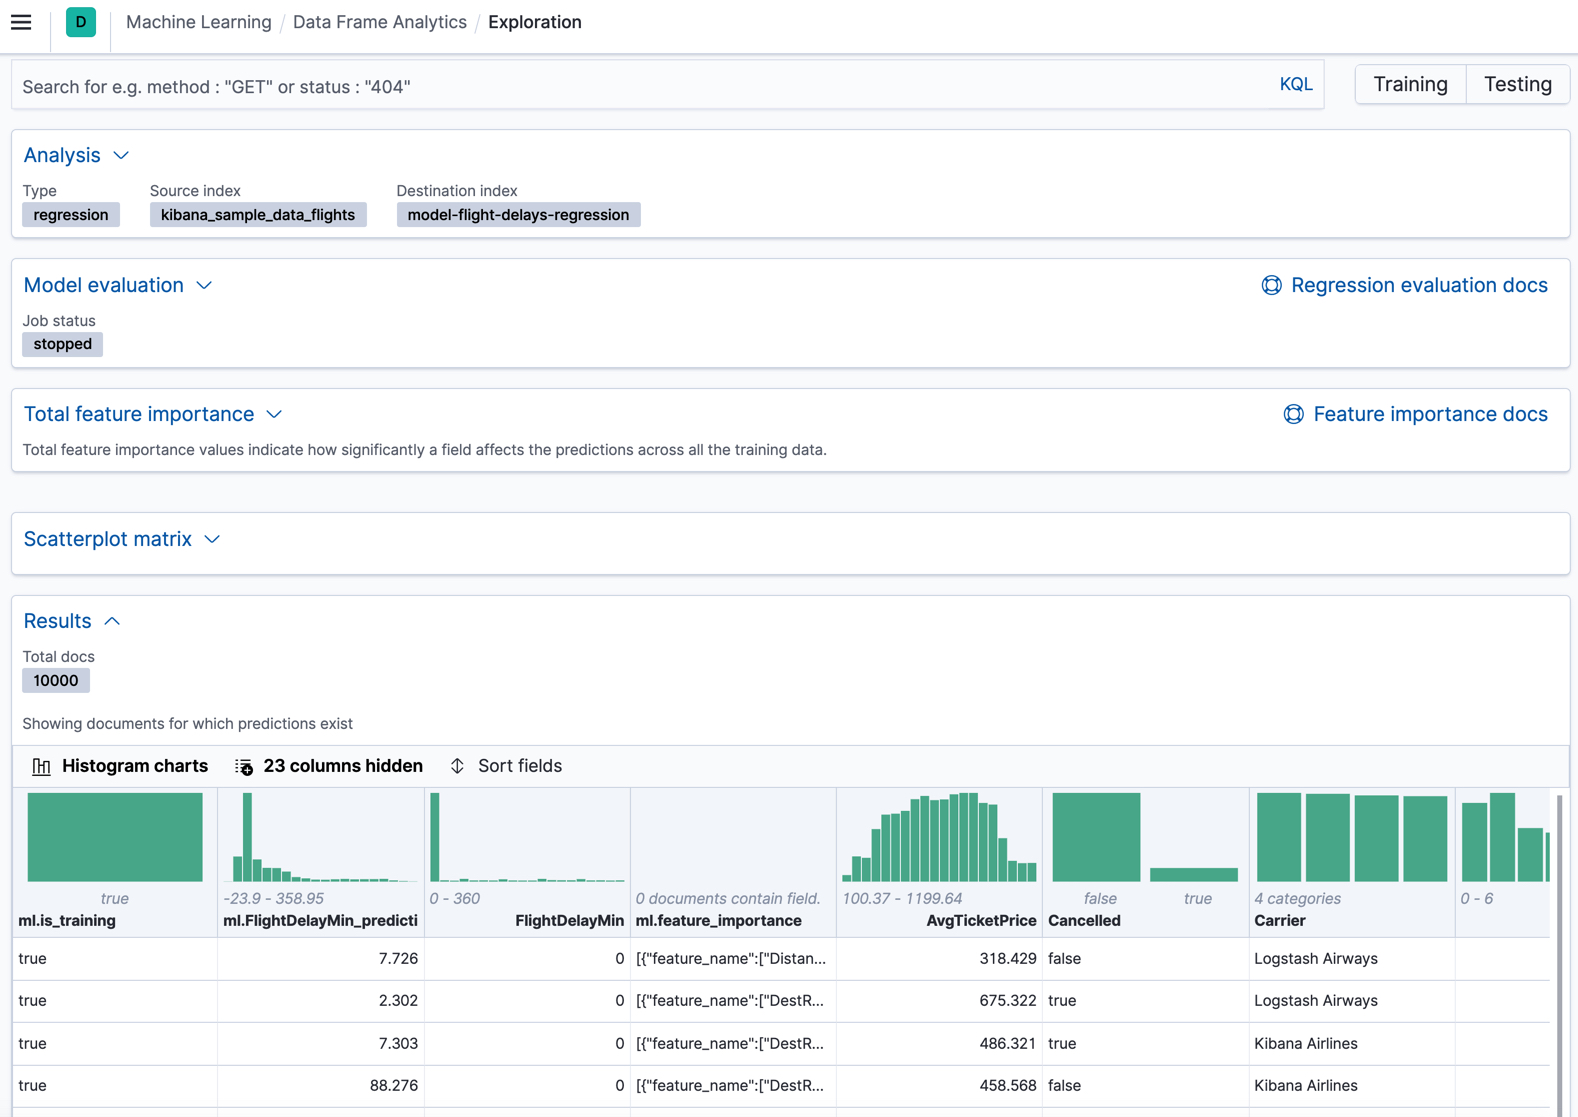Focus the KQL search input field
The width and height of the screenshot is (1578, 1117).
[640, 87]
